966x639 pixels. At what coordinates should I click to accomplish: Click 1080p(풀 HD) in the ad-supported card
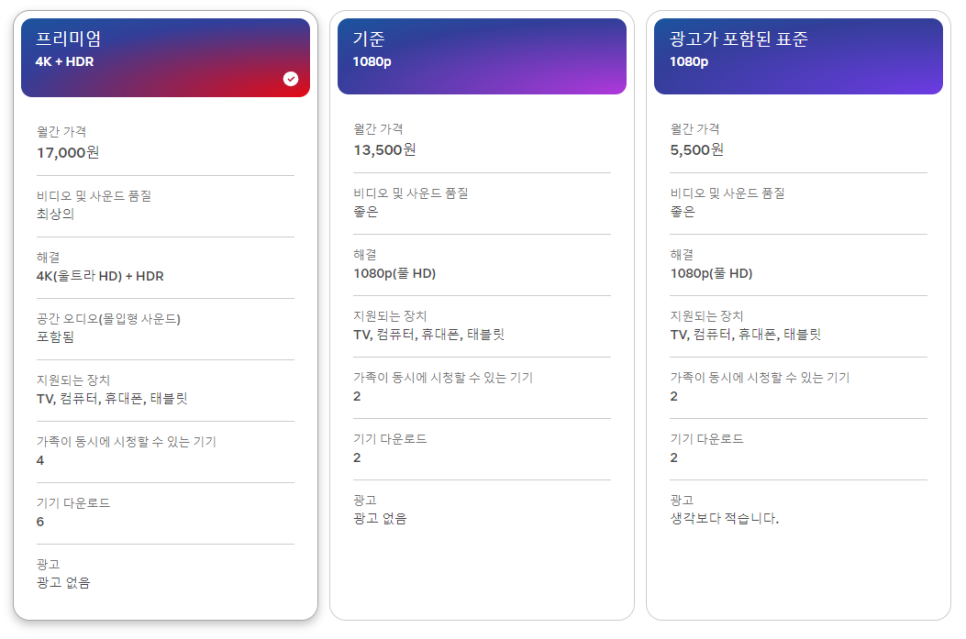point(711,273)
